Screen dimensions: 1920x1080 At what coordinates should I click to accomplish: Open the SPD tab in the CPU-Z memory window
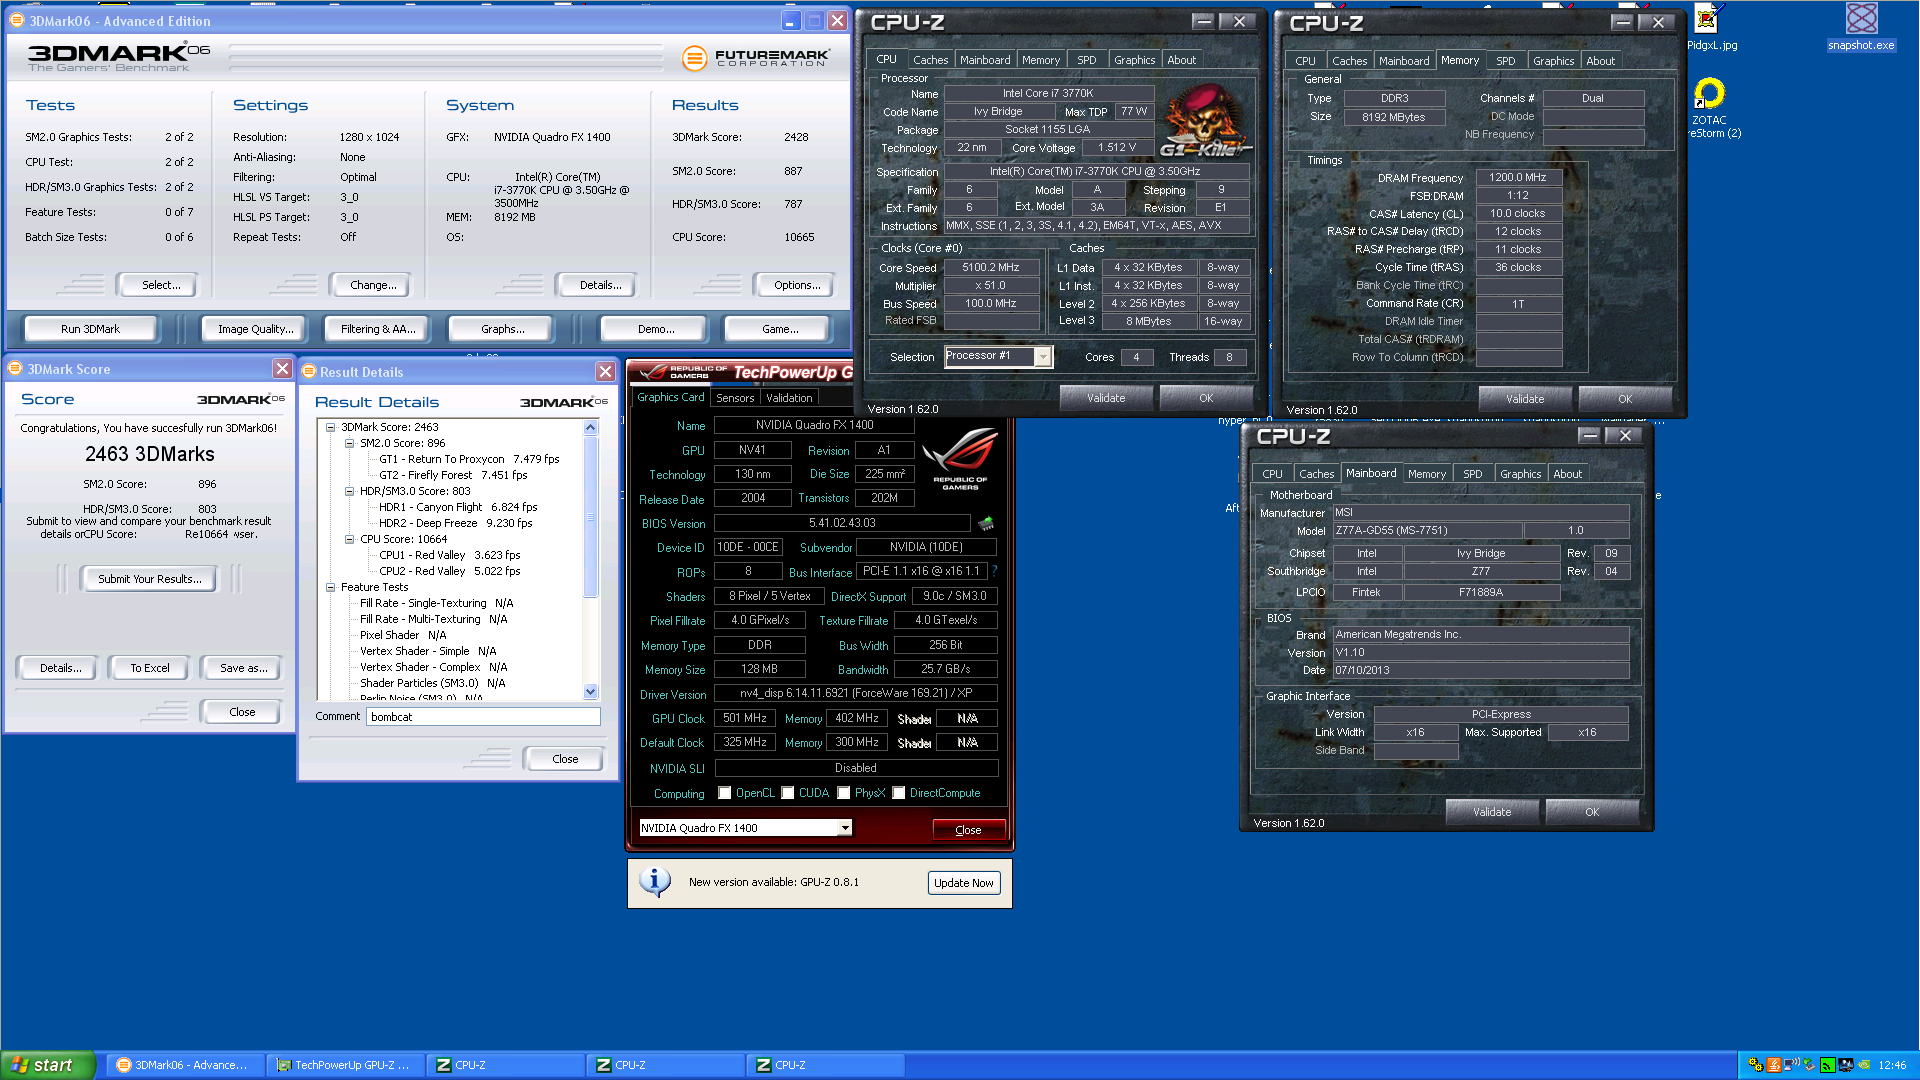(x=1505, y=61)
